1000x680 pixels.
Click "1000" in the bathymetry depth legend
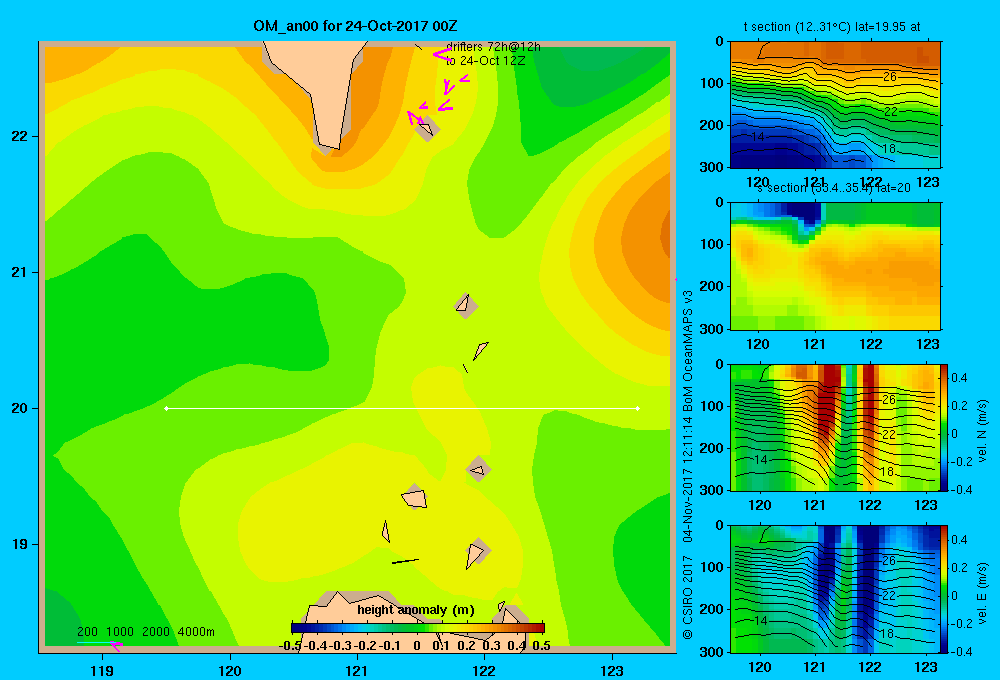tap(119, 632)
